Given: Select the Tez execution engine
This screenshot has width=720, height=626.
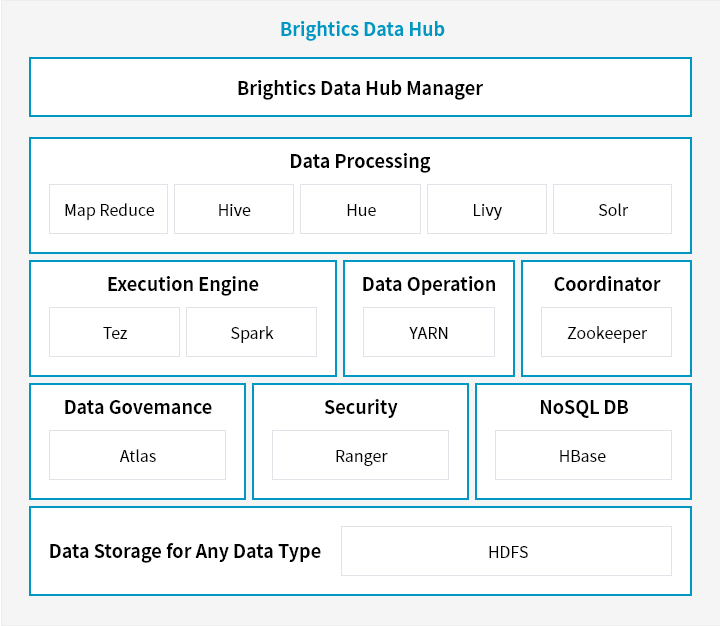Looking at the screenshot, I should (x=114, y=332).
